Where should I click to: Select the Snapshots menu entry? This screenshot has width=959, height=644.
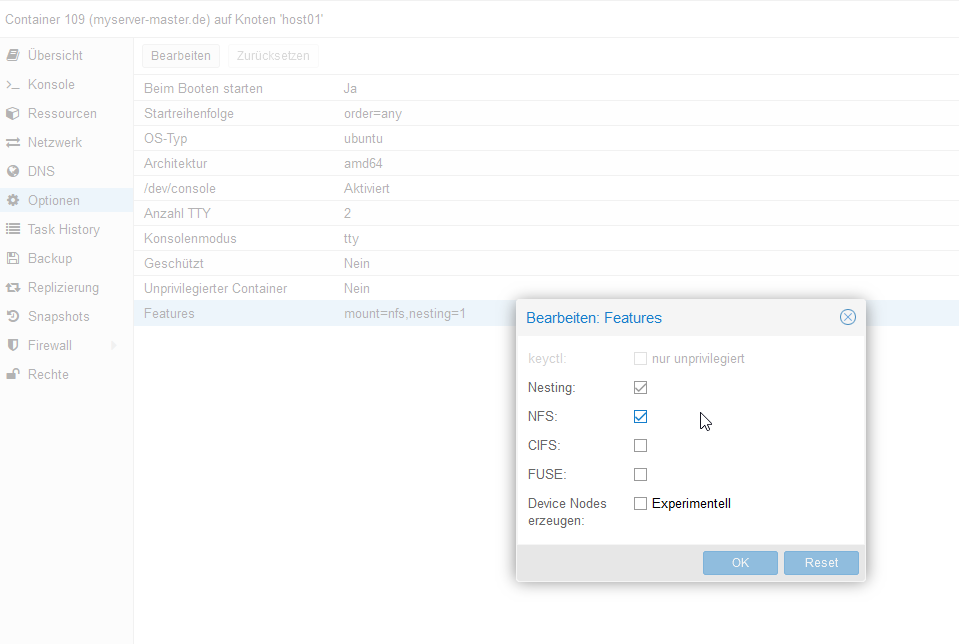67,316
